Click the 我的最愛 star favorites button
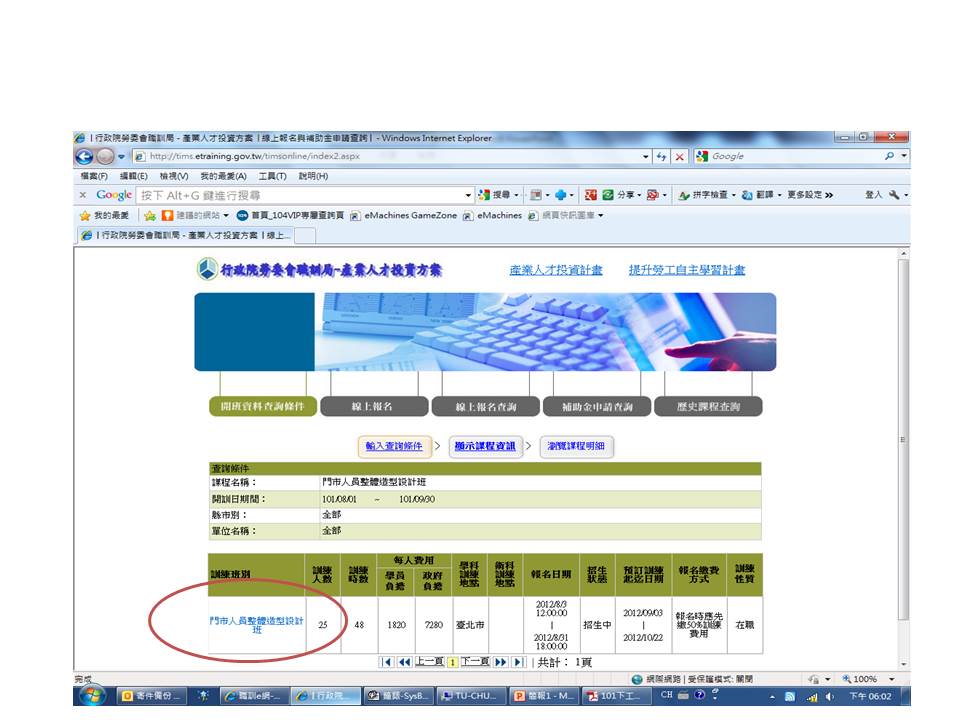This screenshot has width=960, height=720. click(103, 216)
